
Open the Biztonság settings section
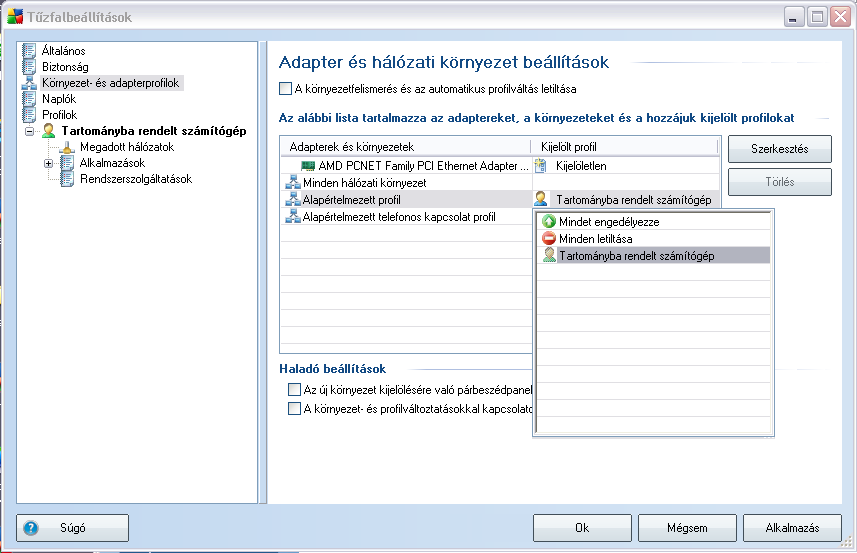[65, 67]
